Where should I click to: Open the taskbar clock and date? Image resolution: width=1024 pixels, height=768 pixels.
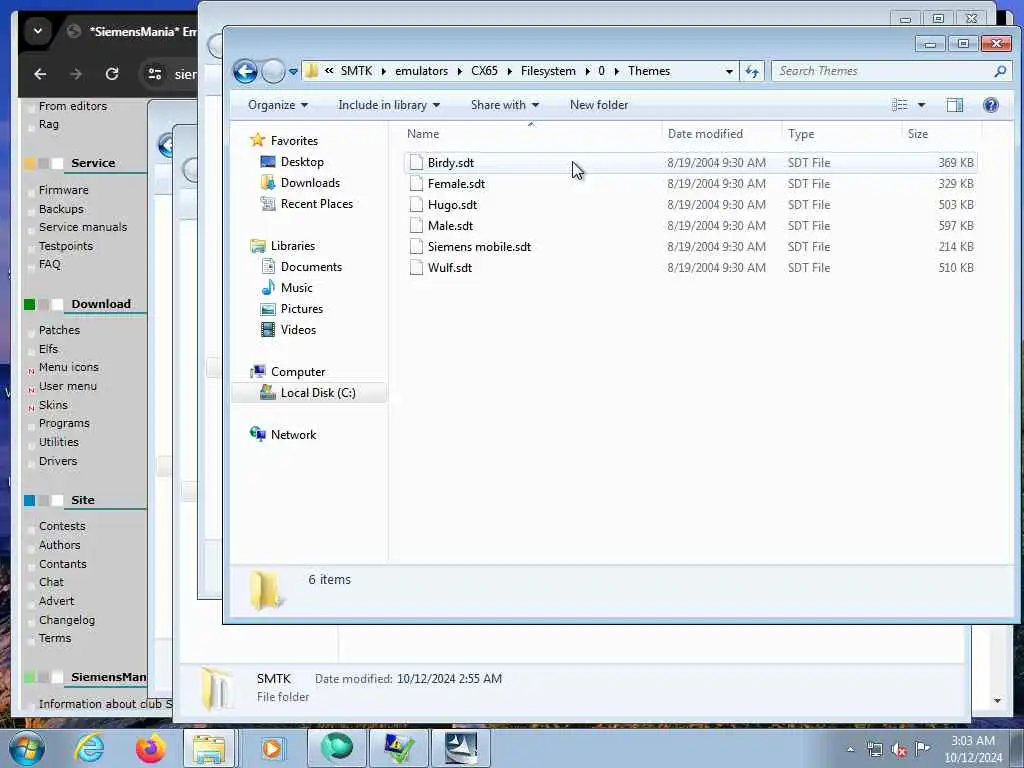coord(973,749)
